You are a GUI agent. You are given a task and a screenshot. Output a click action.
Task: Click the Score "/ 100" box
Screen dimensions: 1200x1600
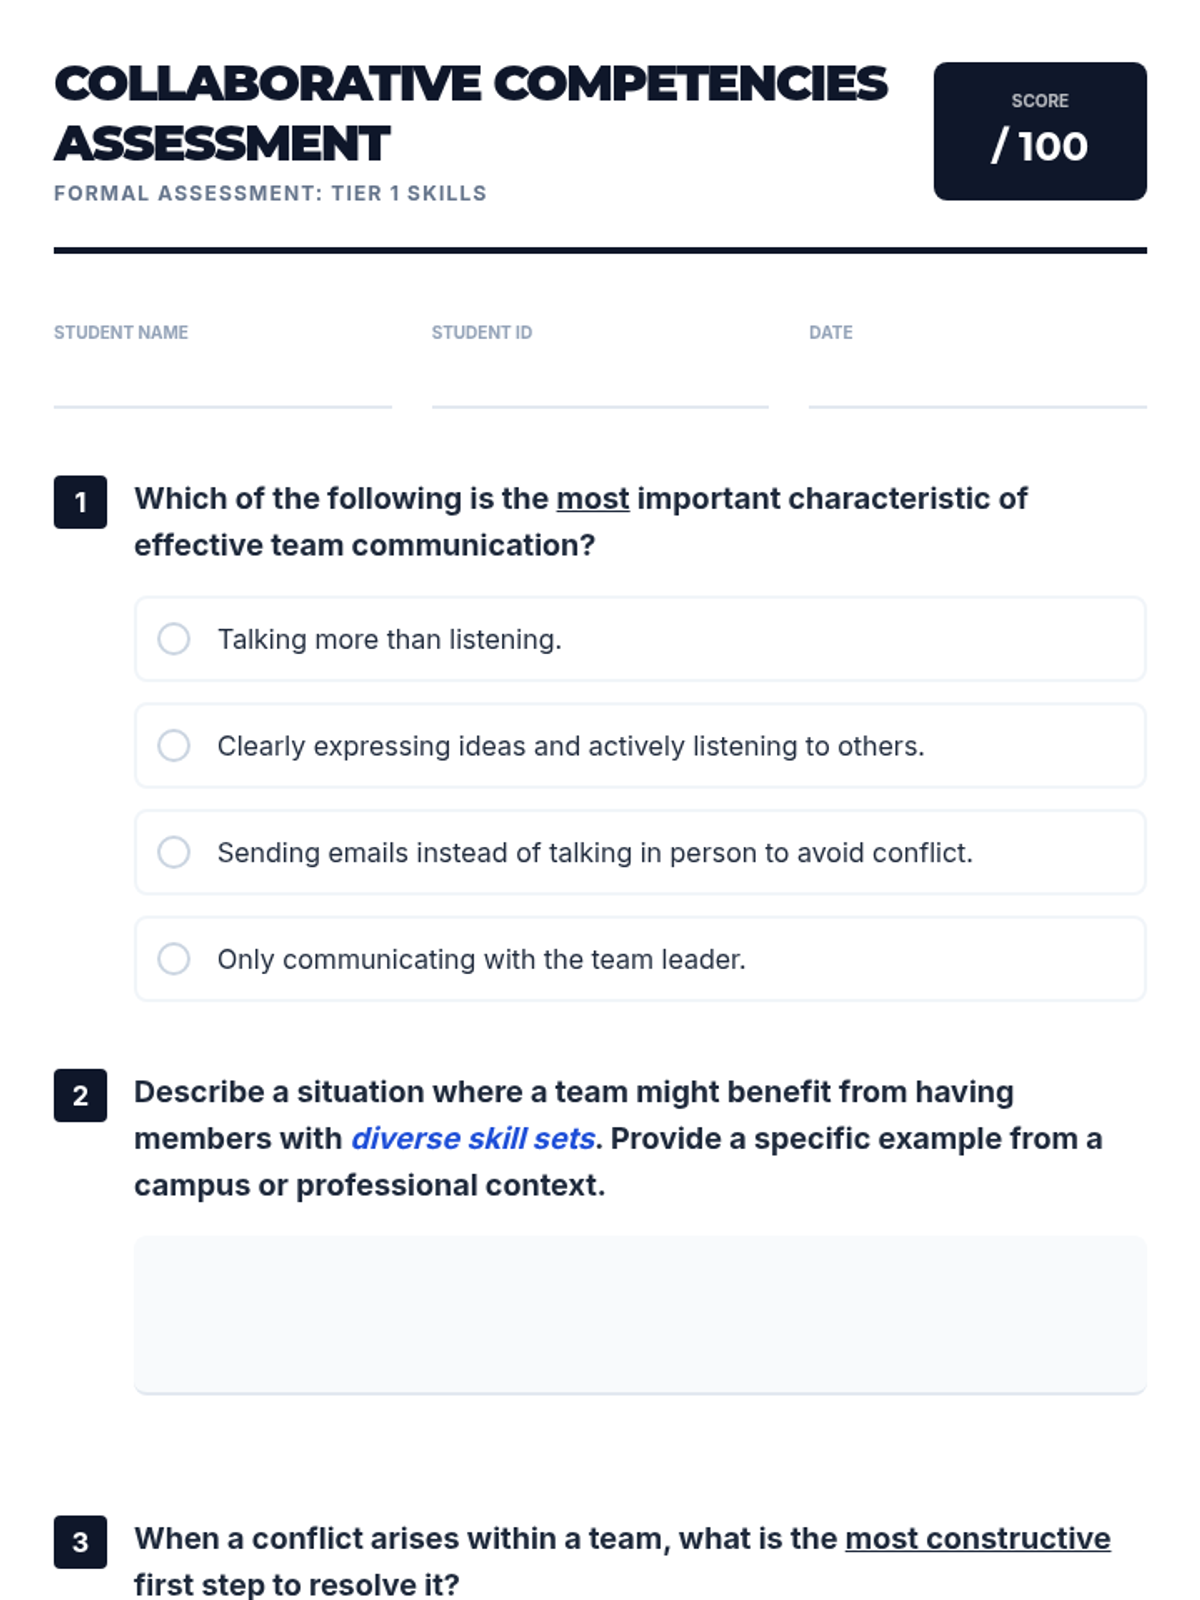1040,131
